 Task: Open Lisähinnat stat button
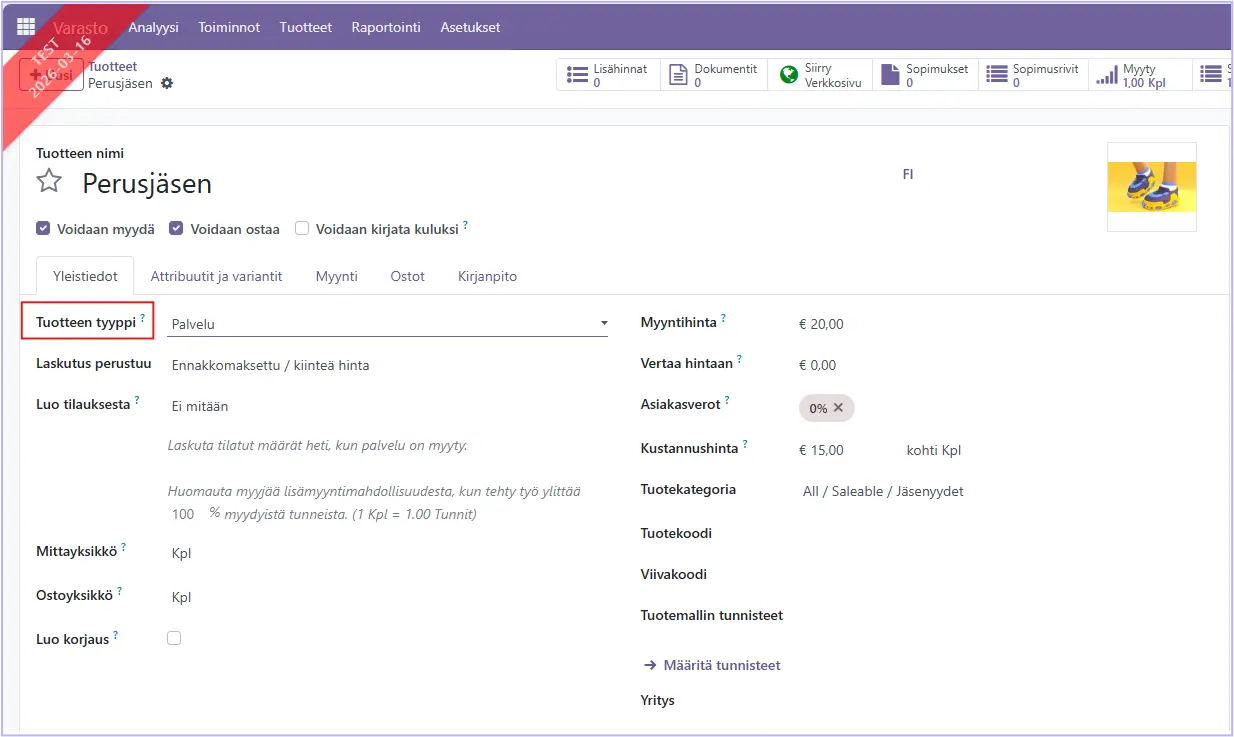click(x=608, y=76)
